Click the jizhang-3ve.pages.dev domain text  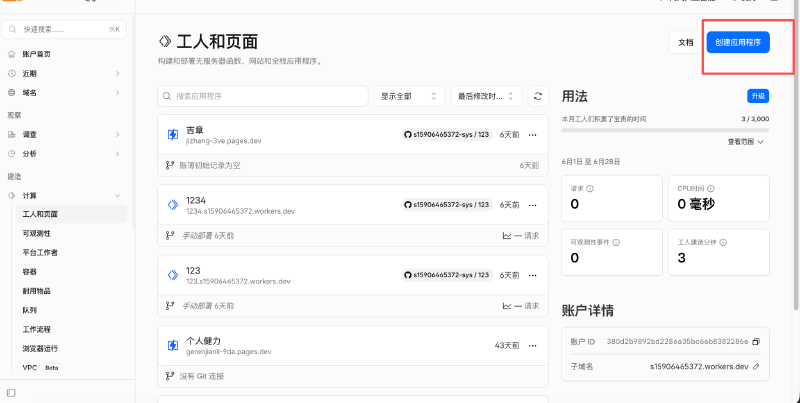tap(223, 140)
